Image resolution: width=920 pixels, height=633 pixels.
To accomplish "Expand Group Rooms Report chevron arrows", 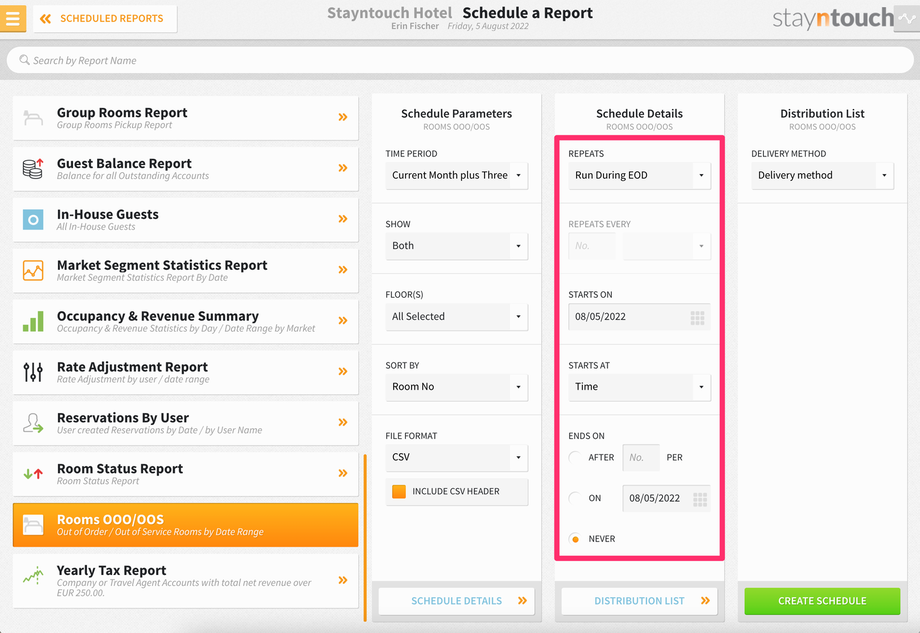I will click(343, 117).
